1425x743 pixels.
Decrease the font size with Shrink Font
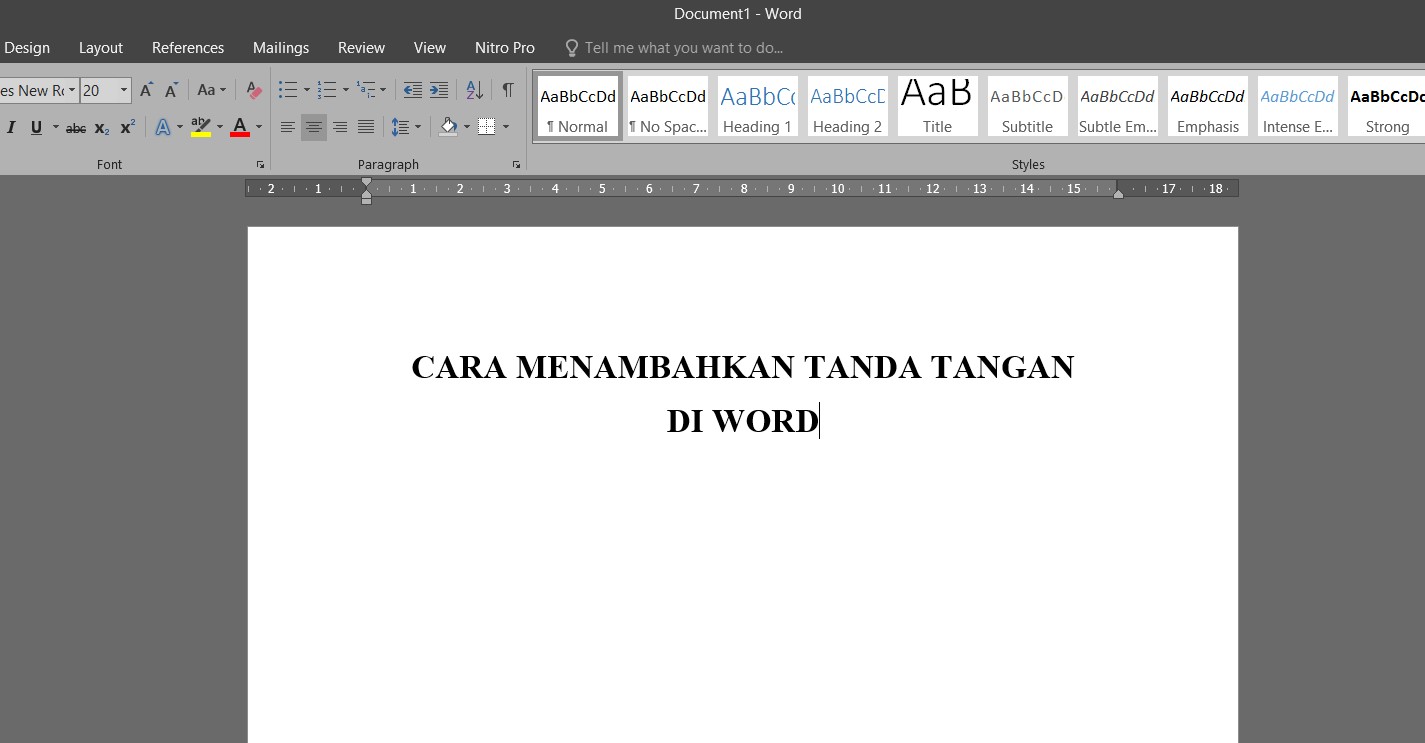tap(171, 90)
